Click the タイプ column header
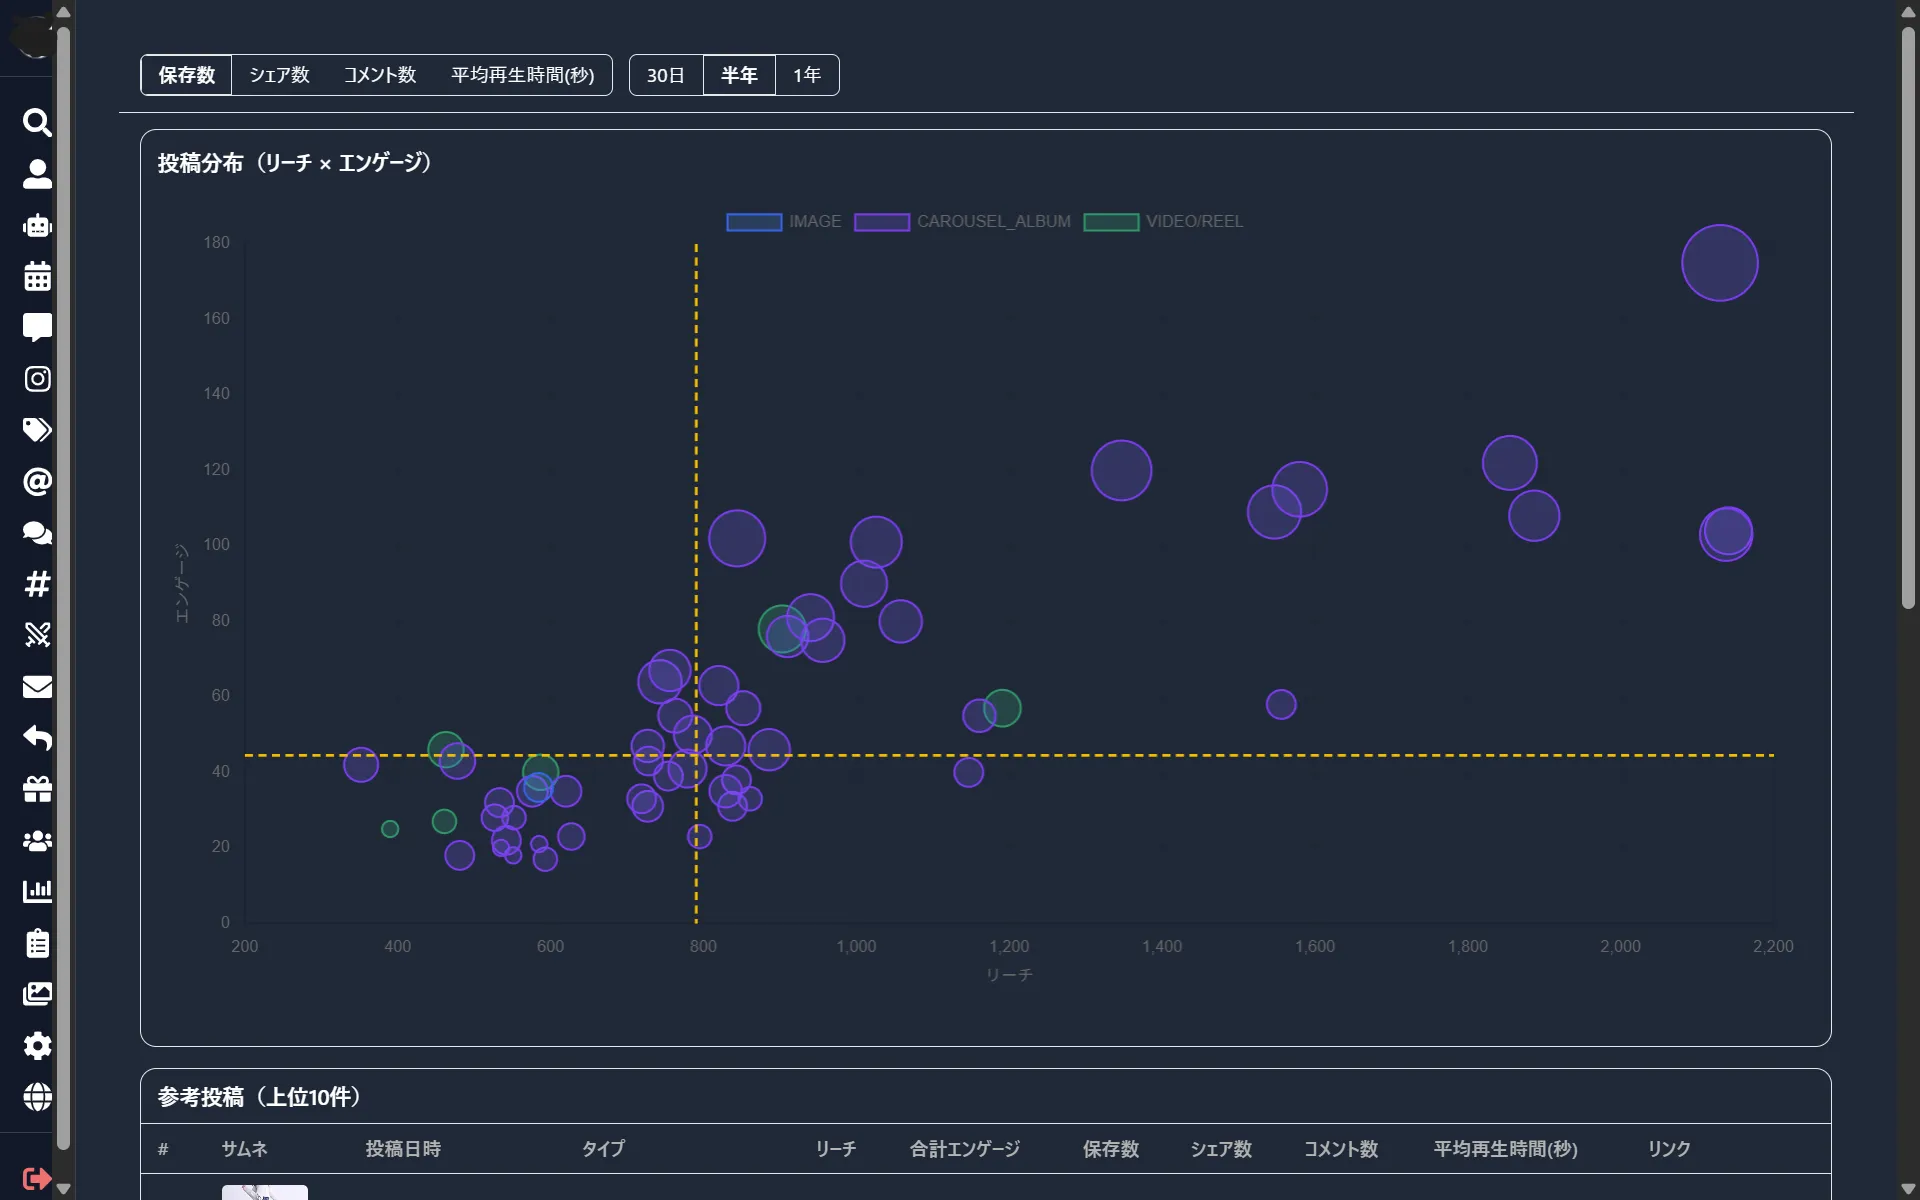 (603, 1149)
